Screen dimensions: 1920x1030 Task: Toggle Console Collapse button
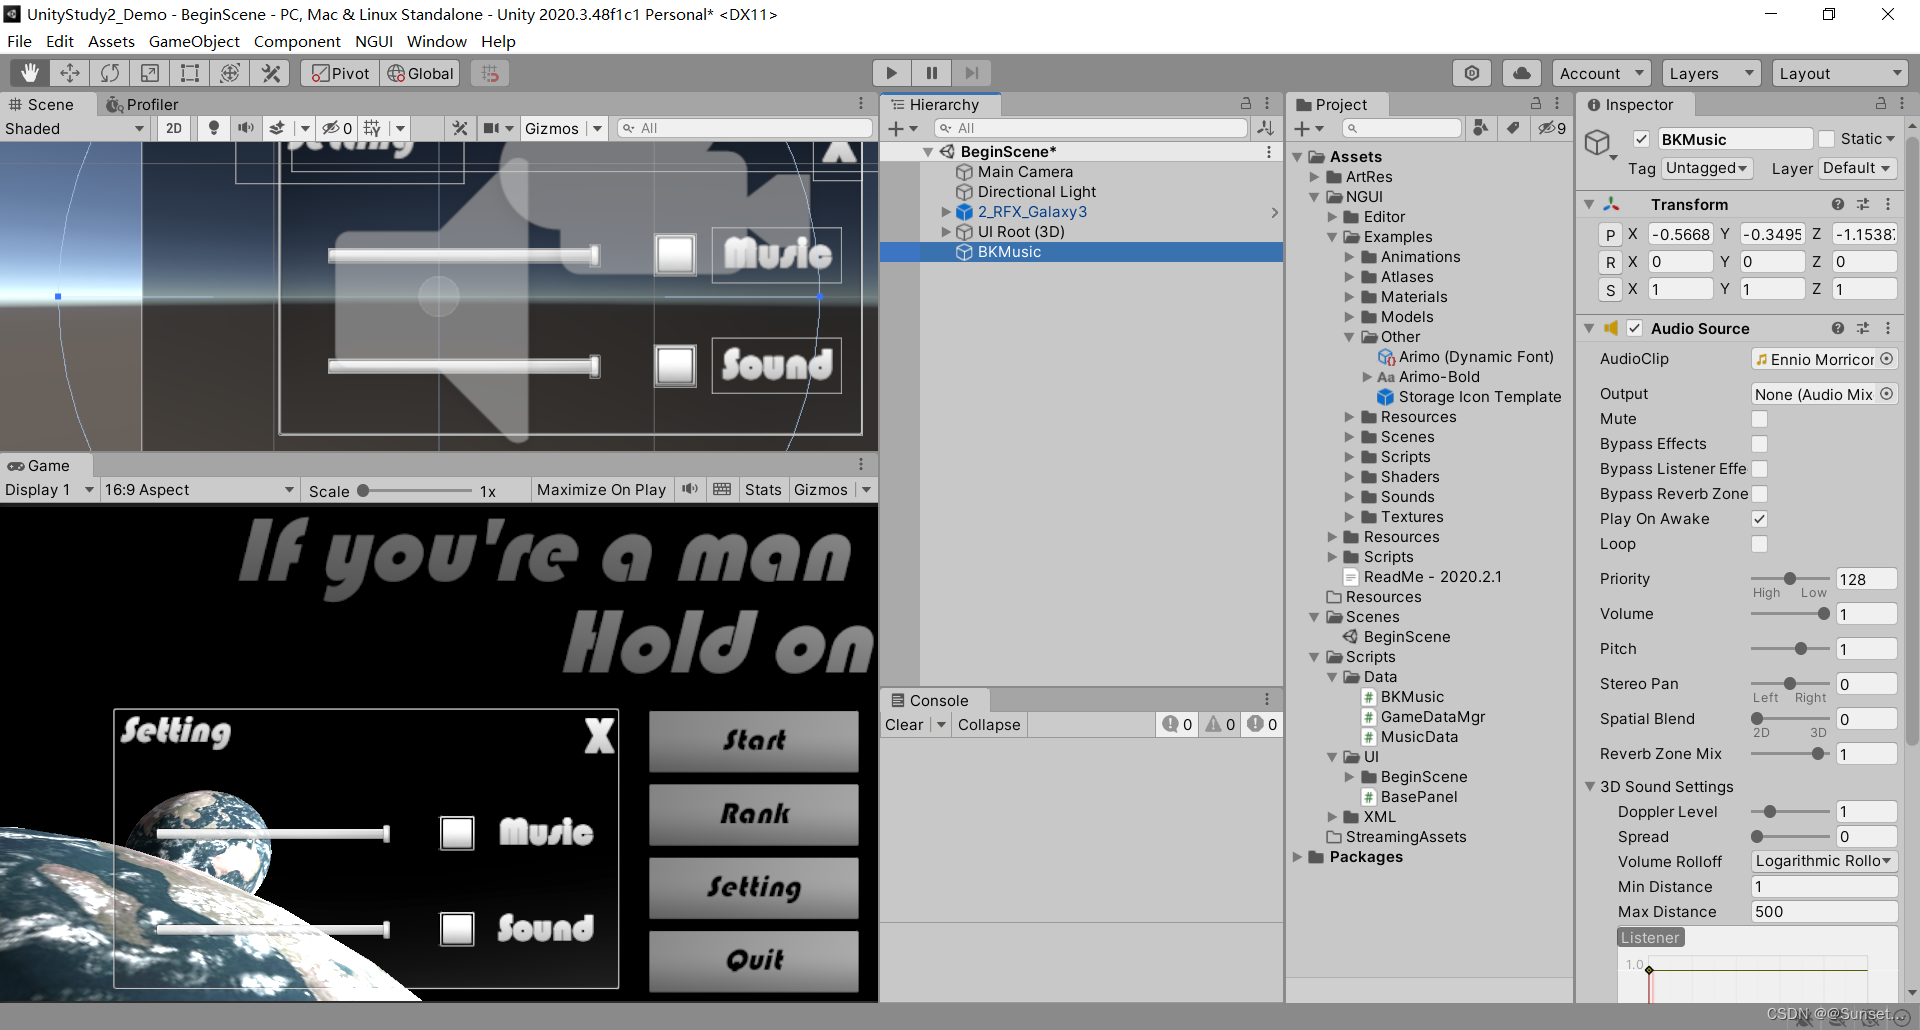989,724
